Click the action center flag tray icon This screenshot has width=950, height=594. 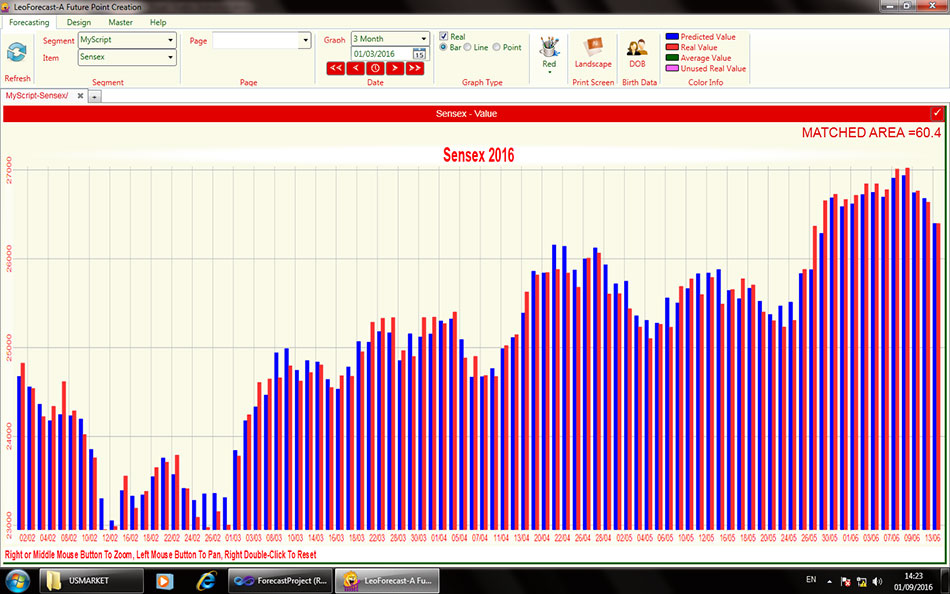pyautogui.click(x=846, y=581)
